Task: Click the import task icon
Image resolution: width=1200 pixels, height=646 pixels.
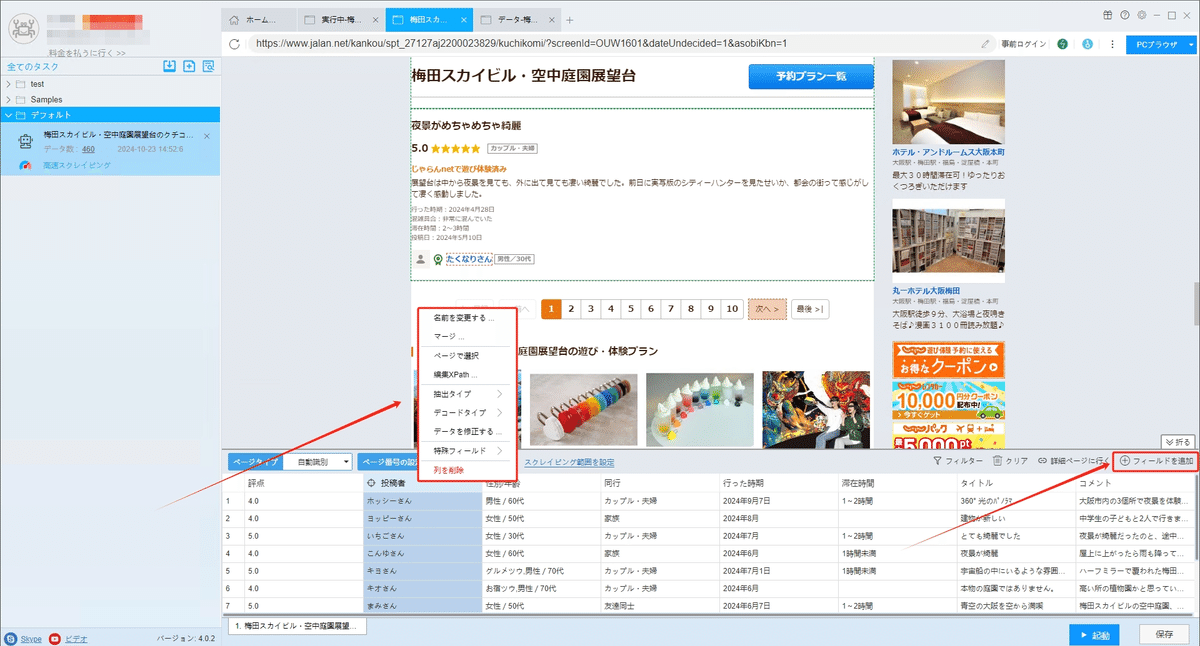Action: click(x=170, y=66)
